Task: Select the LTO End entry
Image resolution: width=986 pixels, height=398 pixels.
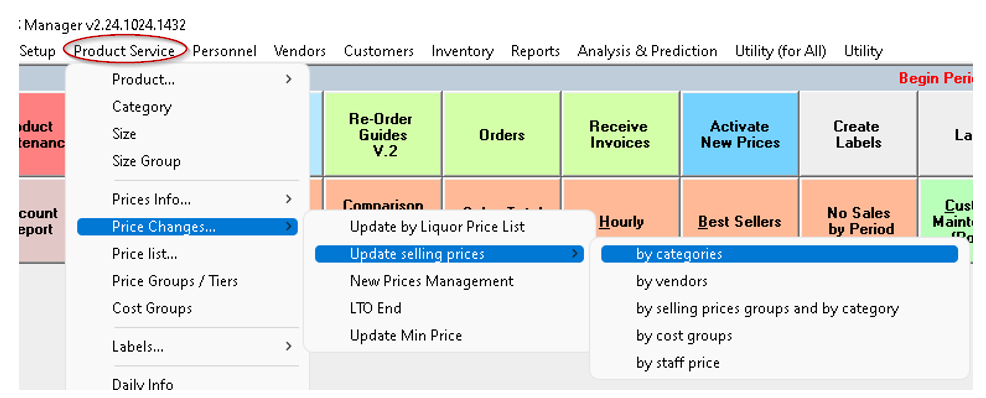Action: click(449, 308)
